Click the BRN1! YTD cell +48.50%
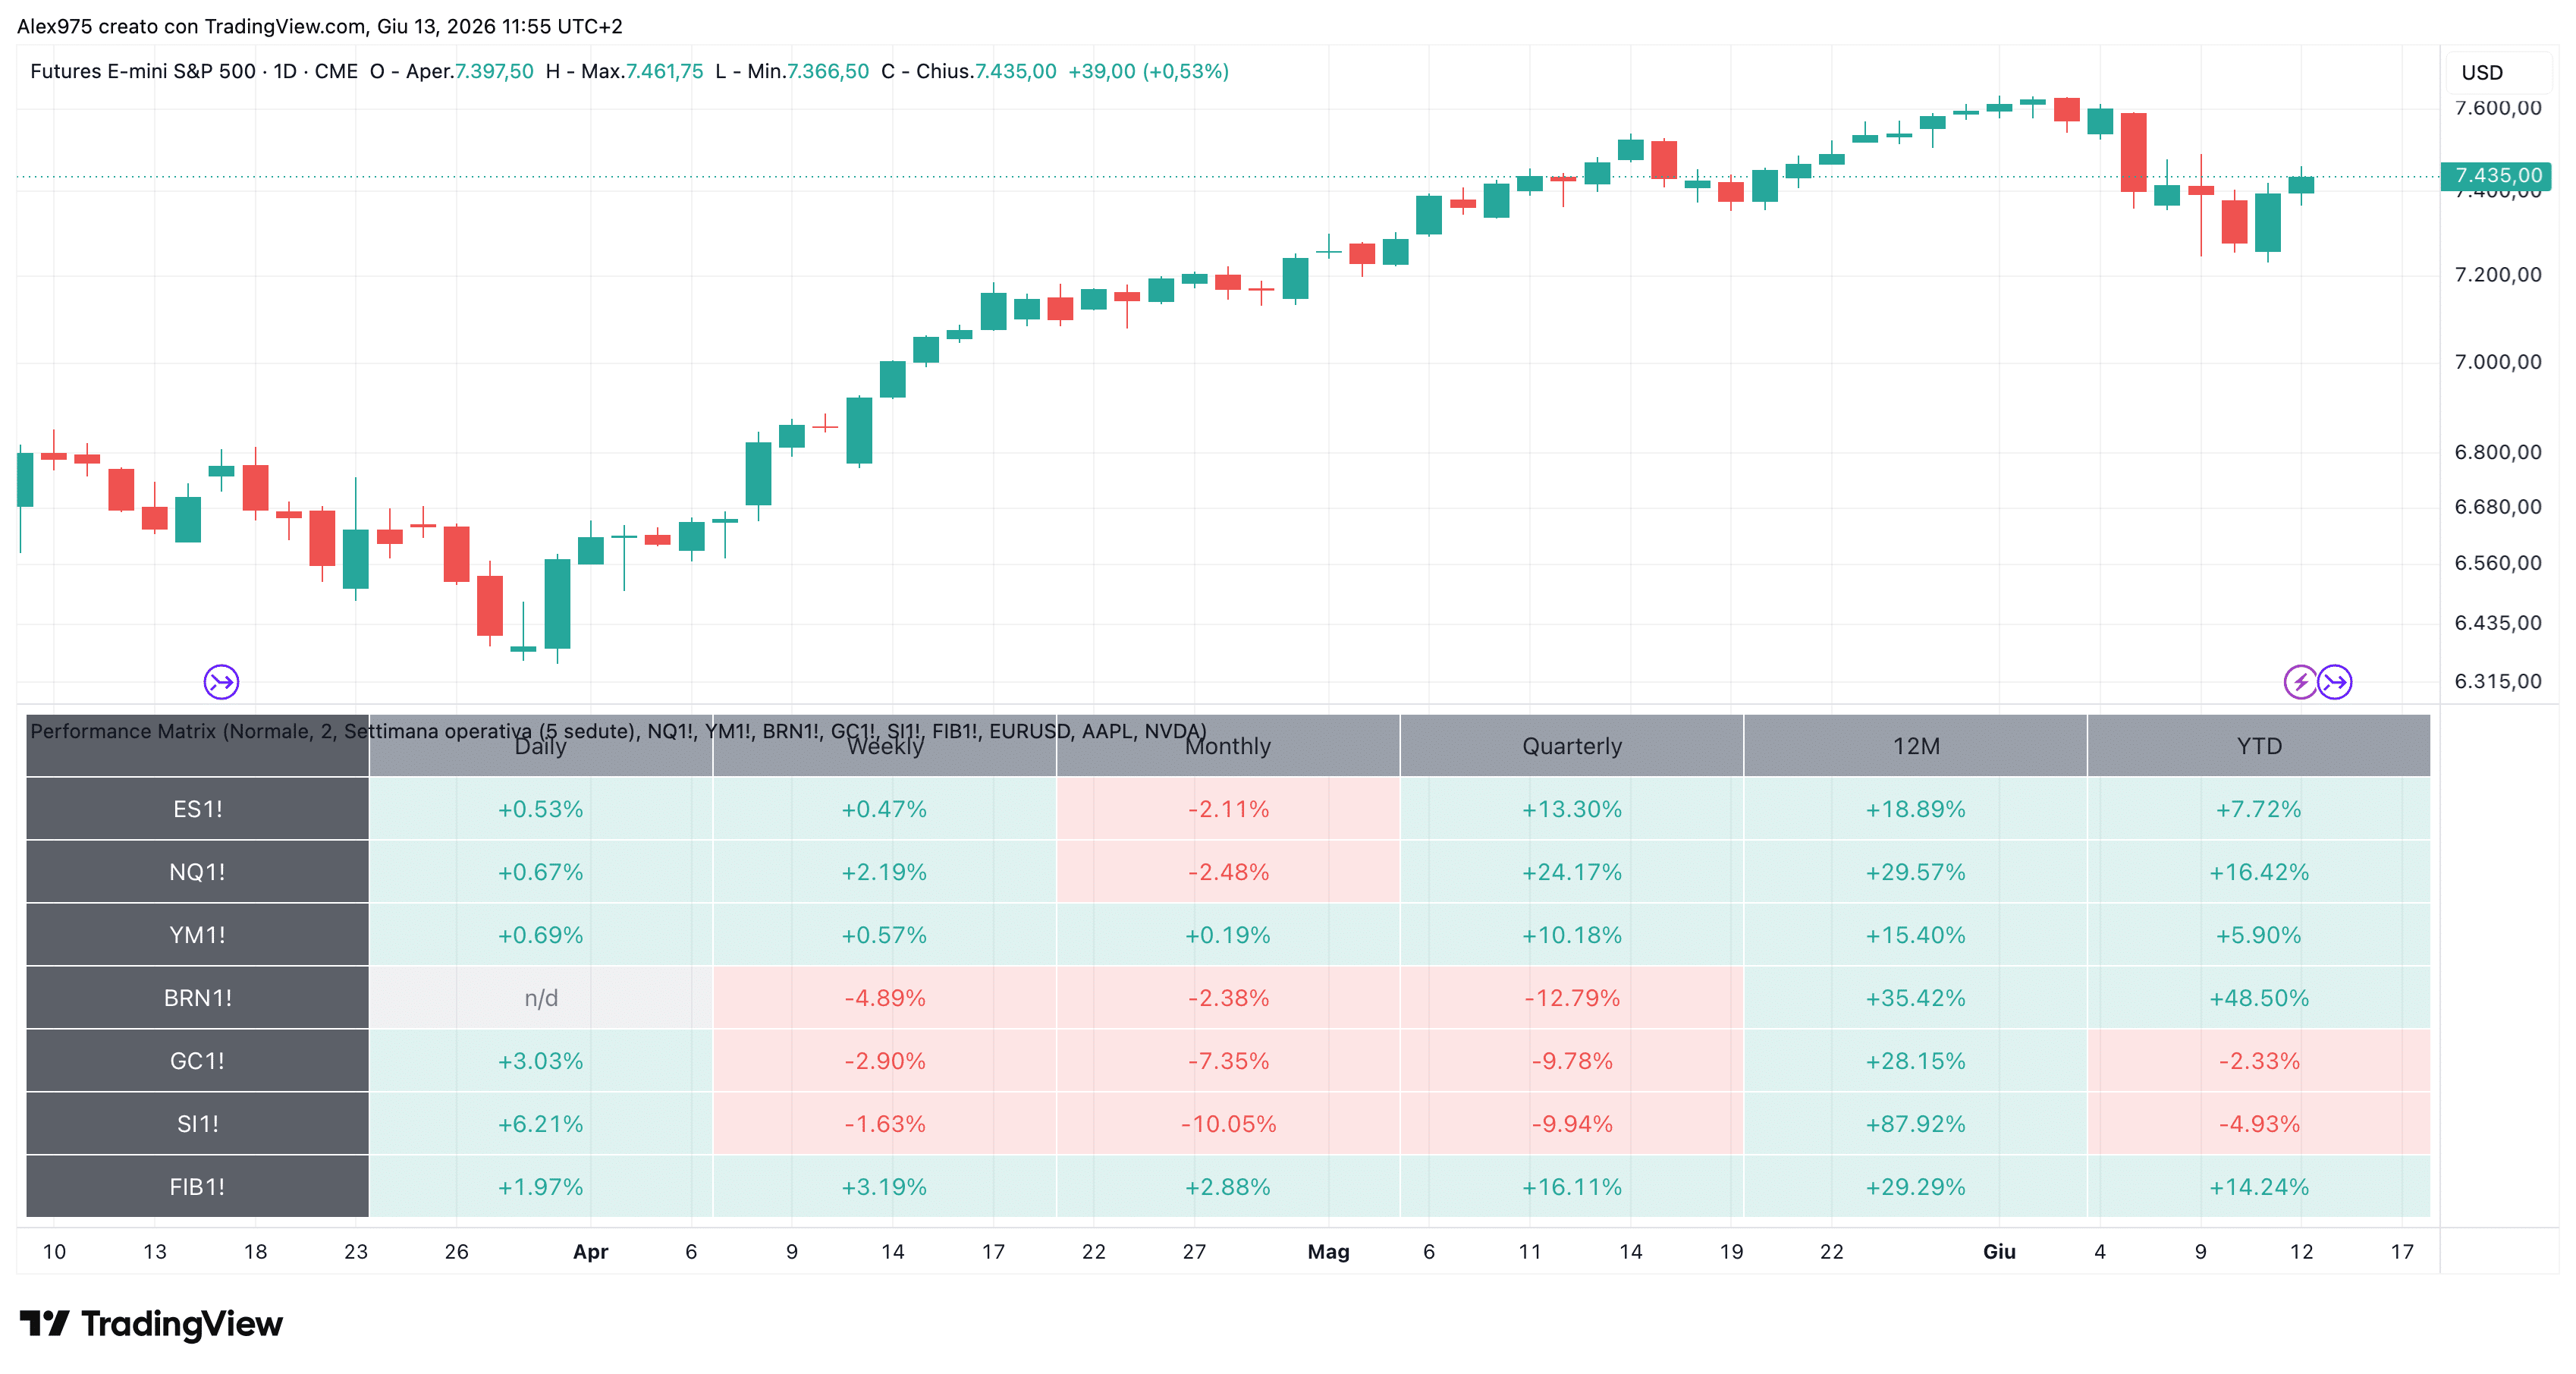2576x1374 pixels. tap(2259, 998)
